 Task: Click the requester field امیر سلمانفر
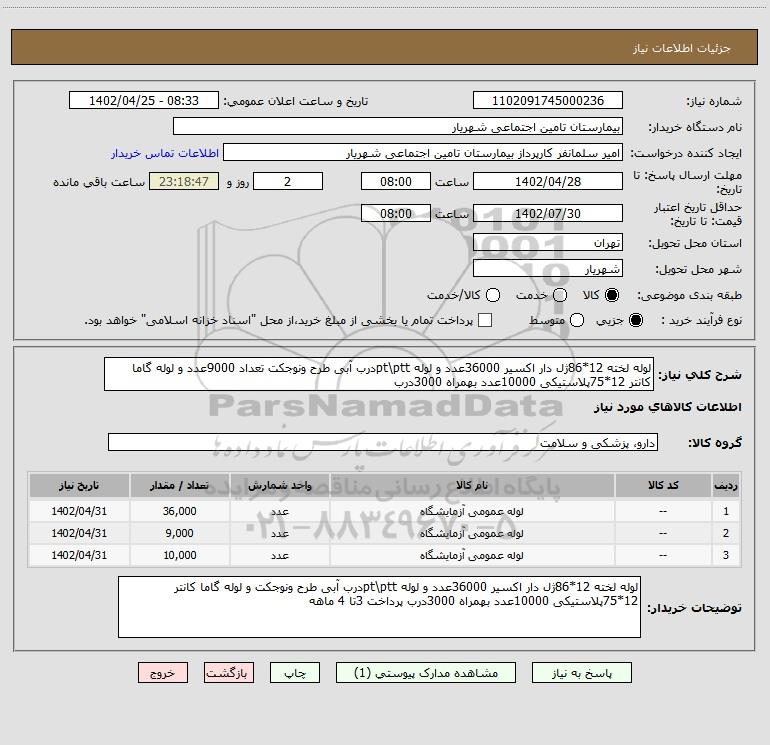[423, 152]
